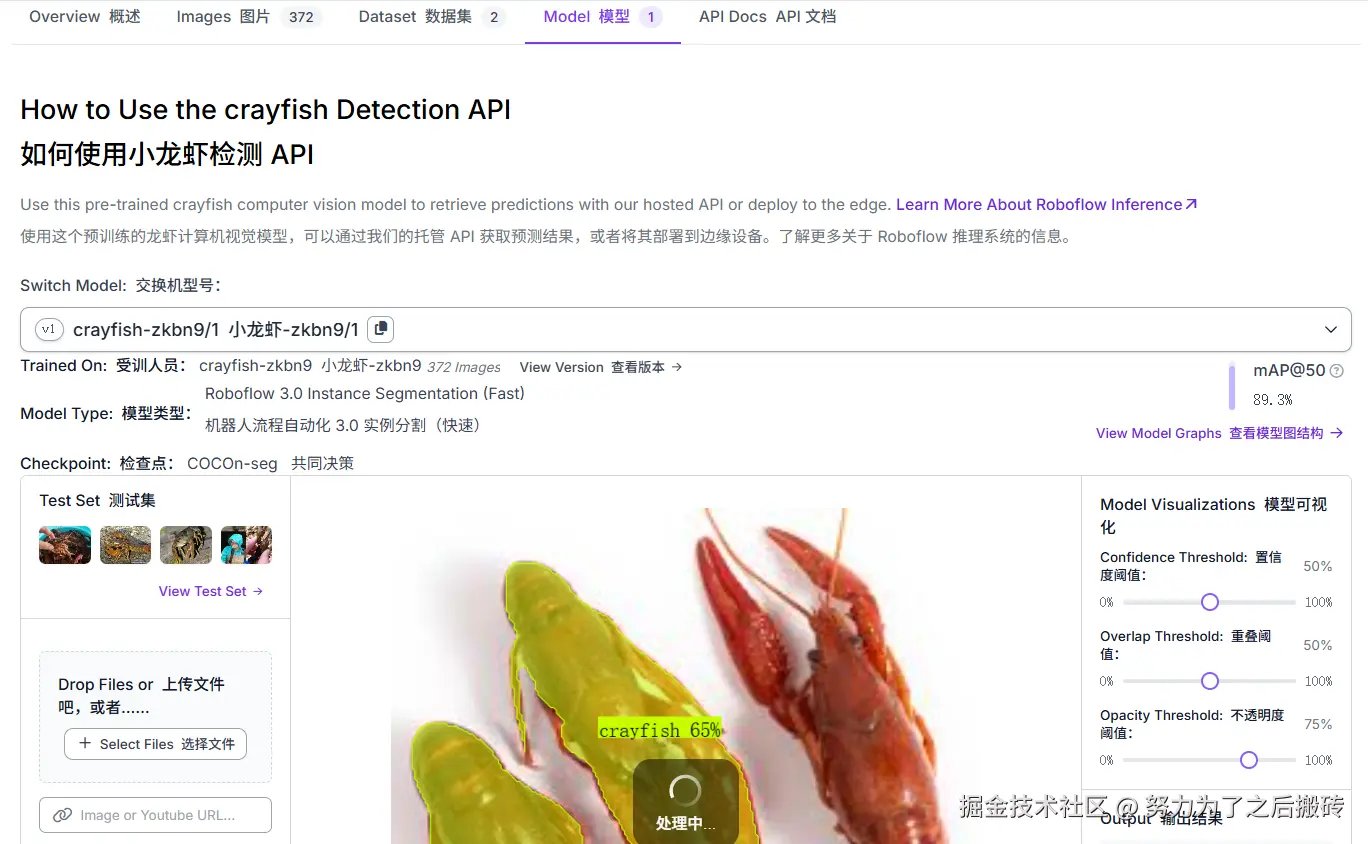The width and height of the screenshot is (1368, 844).
Task: Click the Drop Files upload area text
Action: tap(141, 696)
